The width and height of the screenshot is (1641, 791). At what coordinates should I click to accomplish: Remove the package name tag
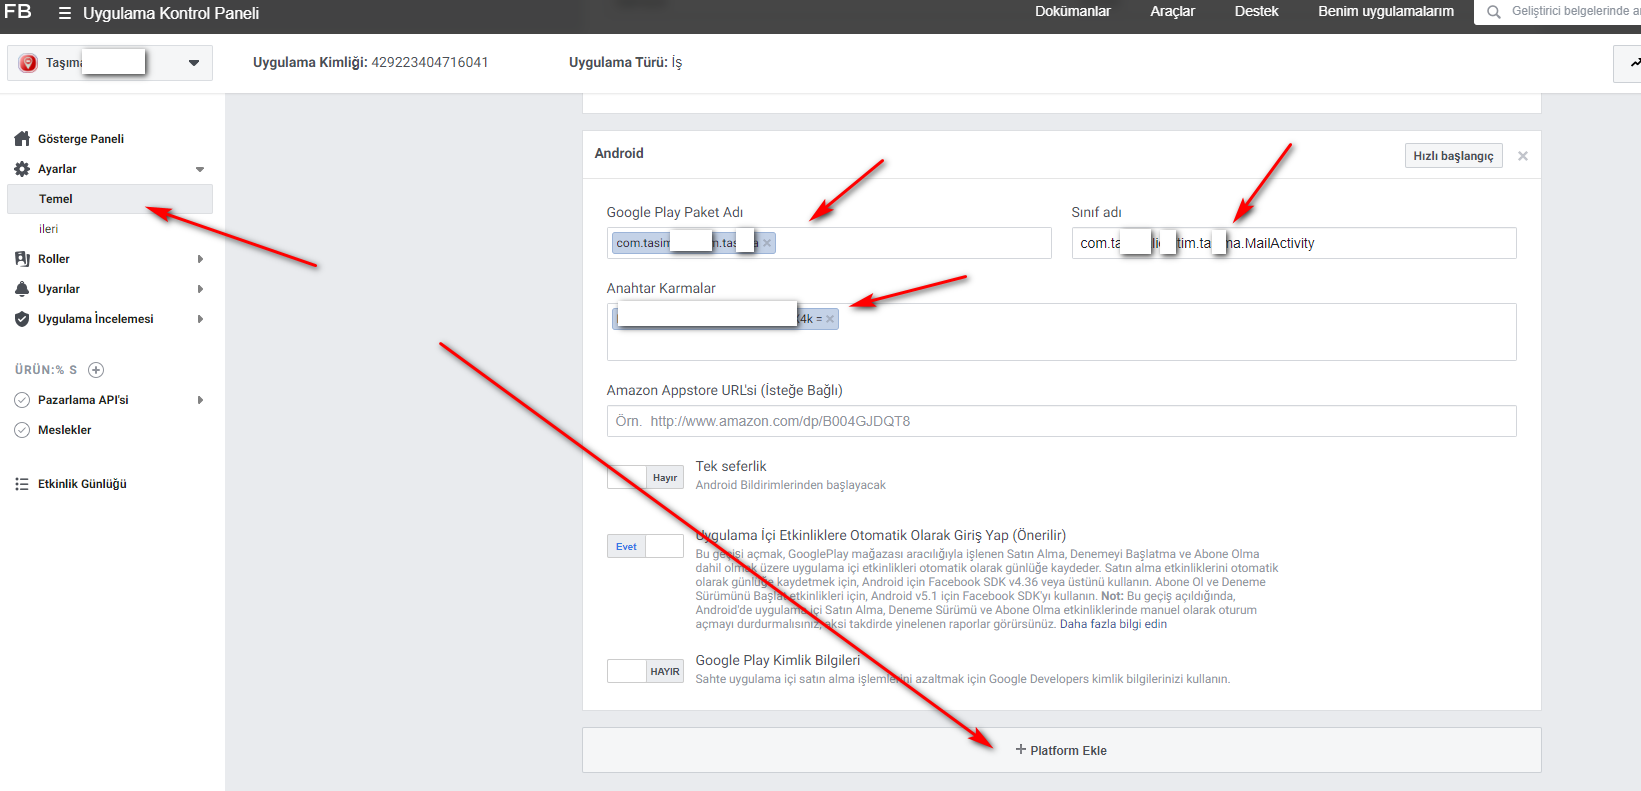pos(767,243)
